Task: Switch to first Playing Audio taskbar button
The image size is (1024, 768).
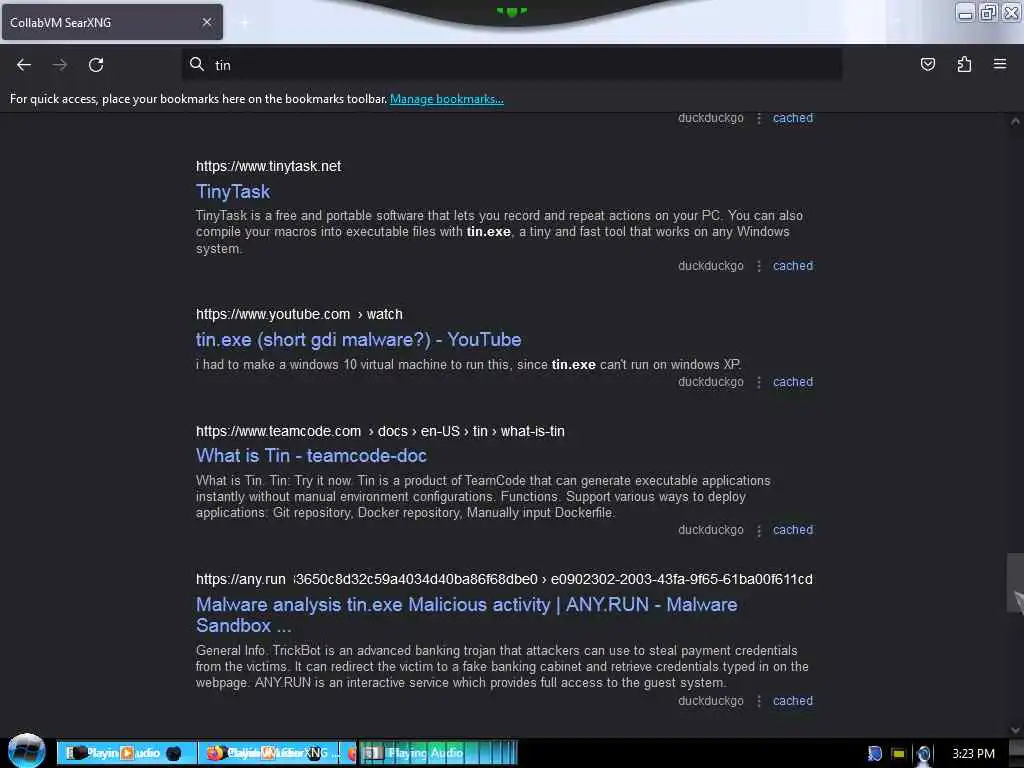Action: (x=126, y=753)
